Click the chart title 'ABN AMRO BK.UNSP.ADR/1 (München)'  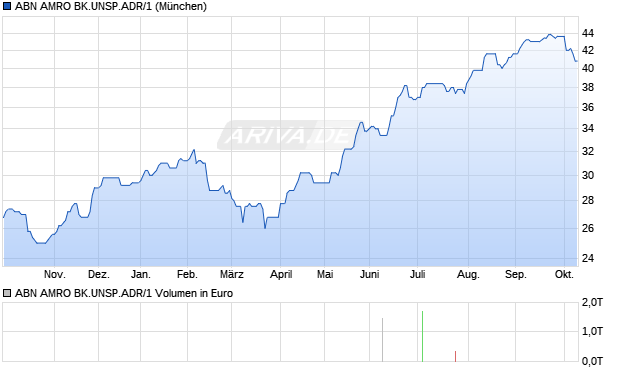tap(111, 6)
